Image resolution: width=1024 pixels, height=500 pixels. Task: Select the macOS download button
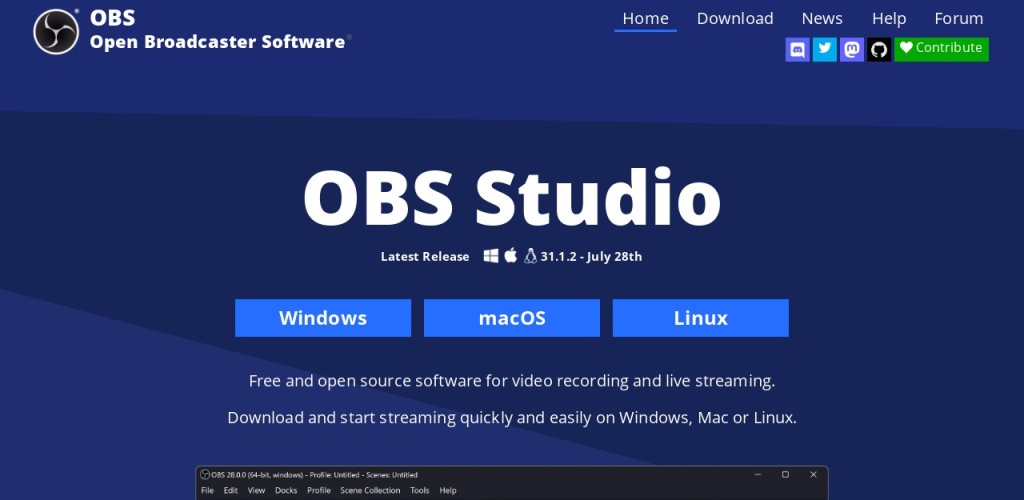tap(512, 318)
